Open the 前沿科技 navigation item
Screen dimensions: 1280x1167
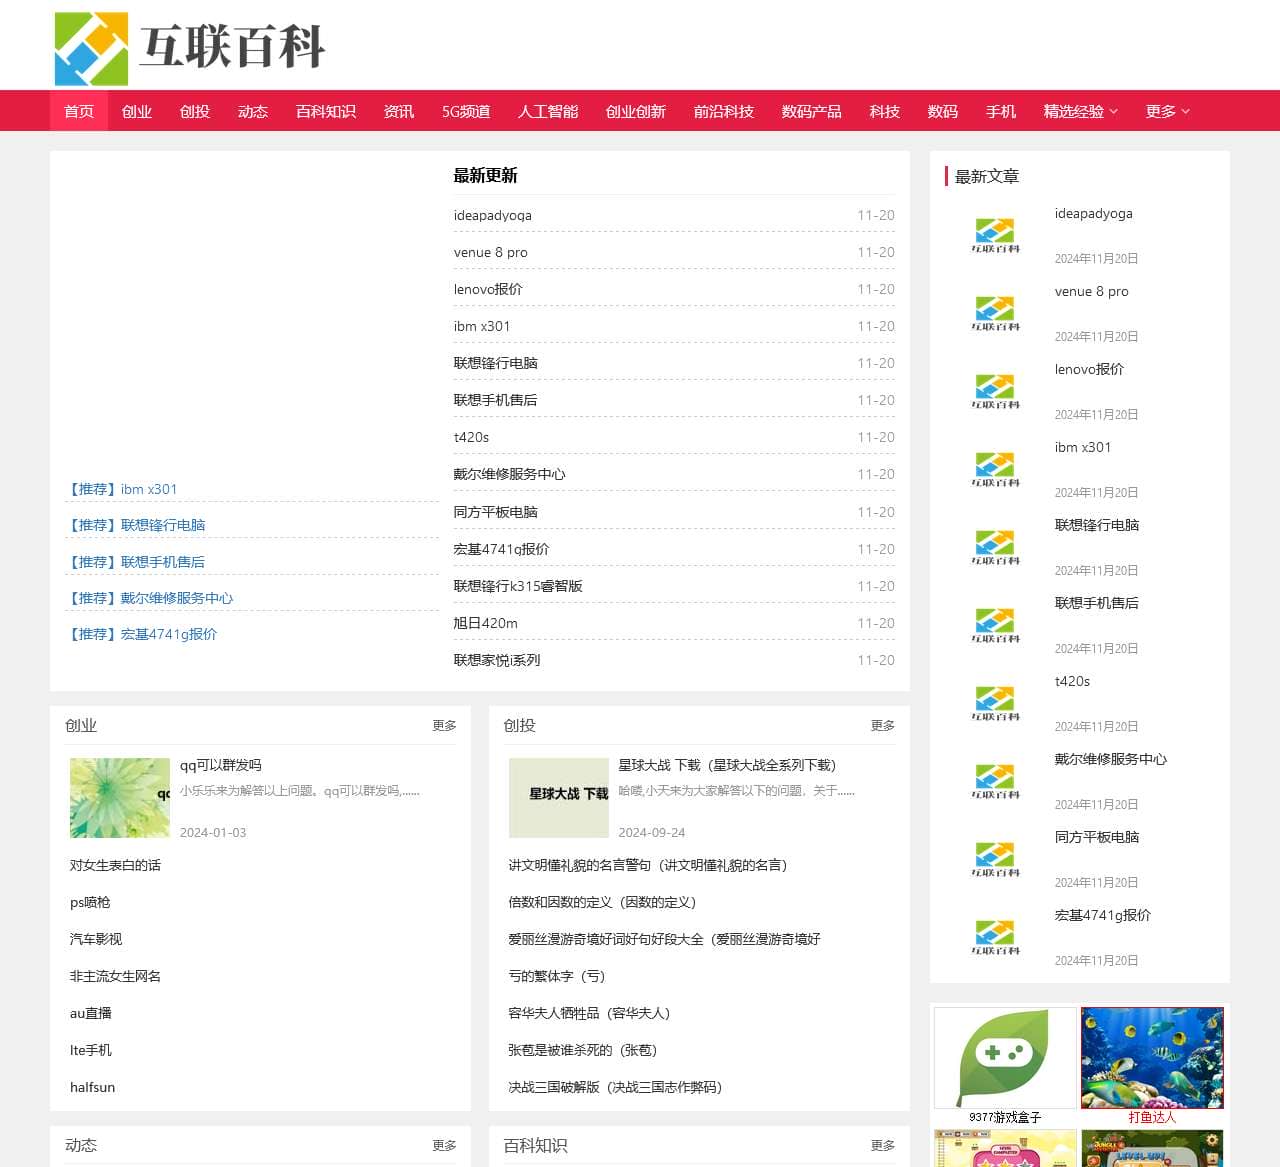tap(724, 111)
